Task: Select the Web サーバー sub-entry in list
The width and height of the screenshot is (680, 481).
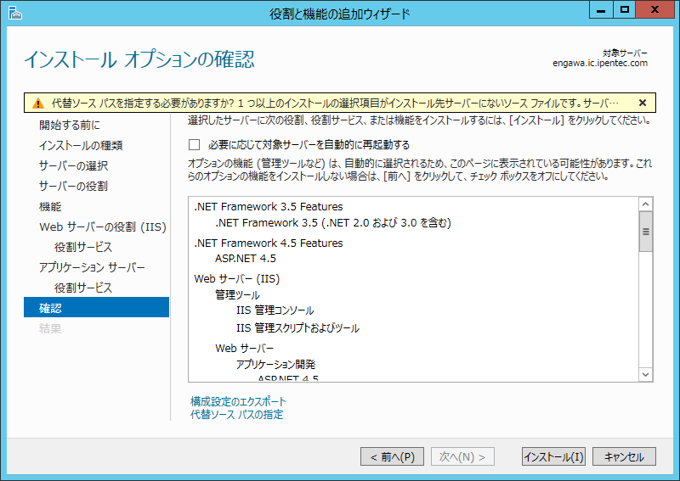Action: tap(245, 348)
